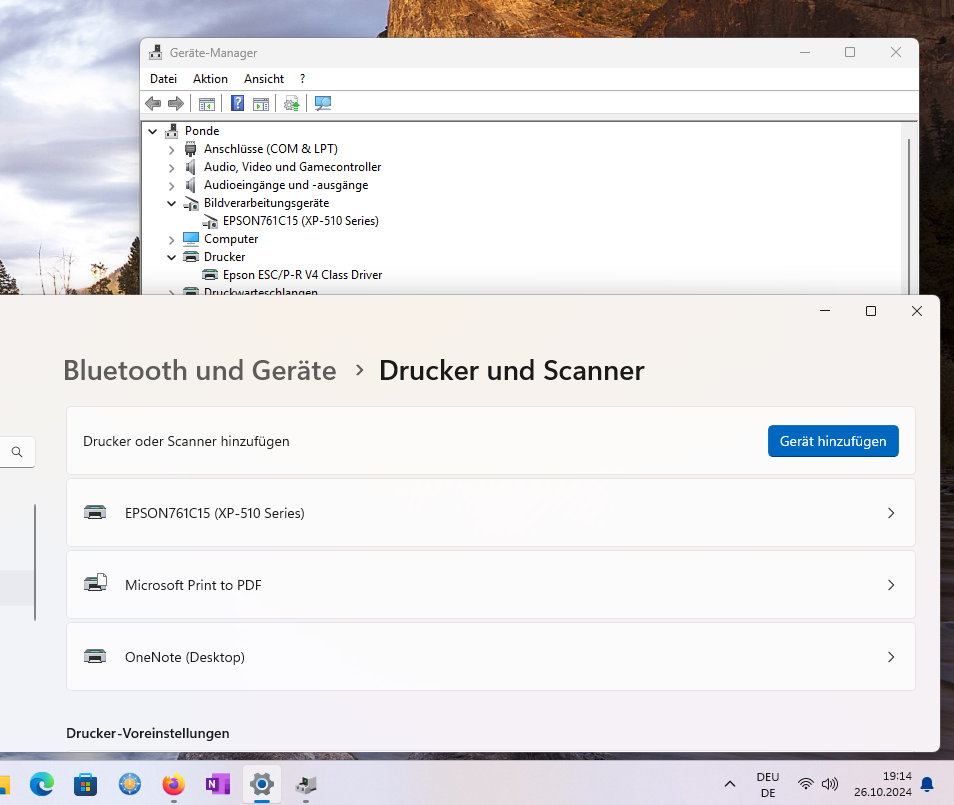Select Epson ESC/P-R V4 Class Driver

302,275
